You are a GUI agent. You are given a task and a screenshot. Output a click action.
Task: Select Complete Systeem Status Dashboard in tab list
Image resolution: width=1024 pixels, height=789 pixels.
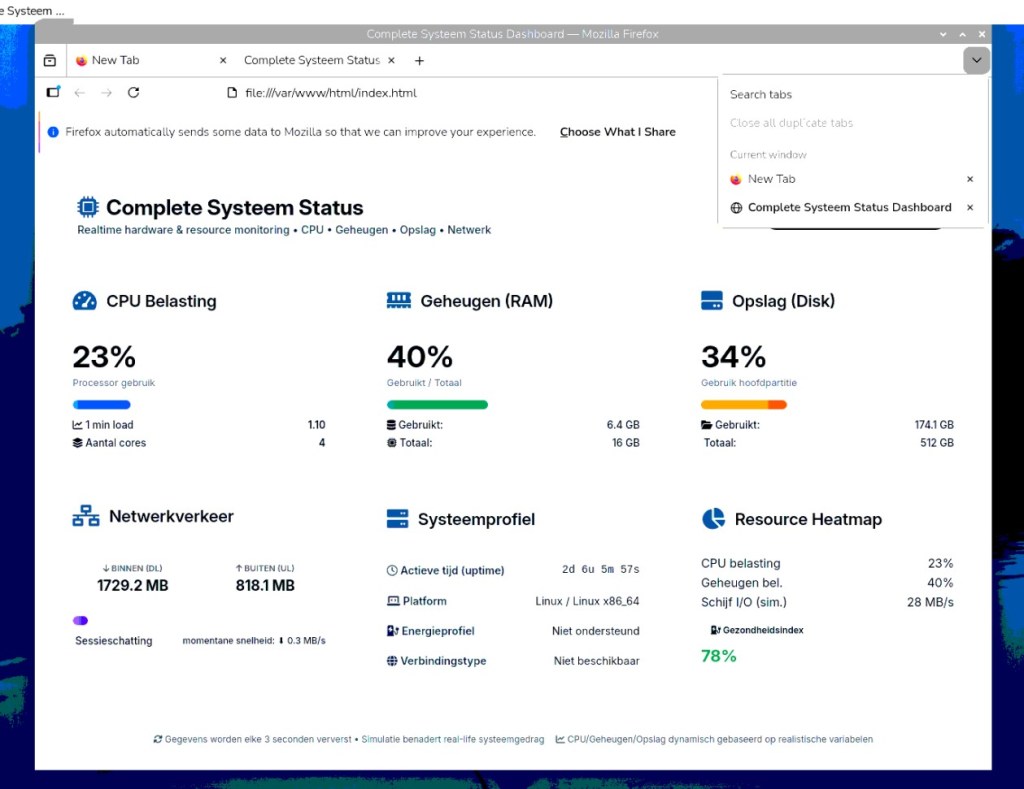tap(849, 208)
